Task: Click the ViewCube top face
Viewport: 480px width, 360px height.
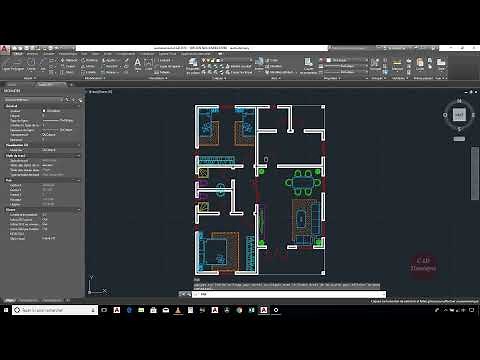Action: (459, 115)
